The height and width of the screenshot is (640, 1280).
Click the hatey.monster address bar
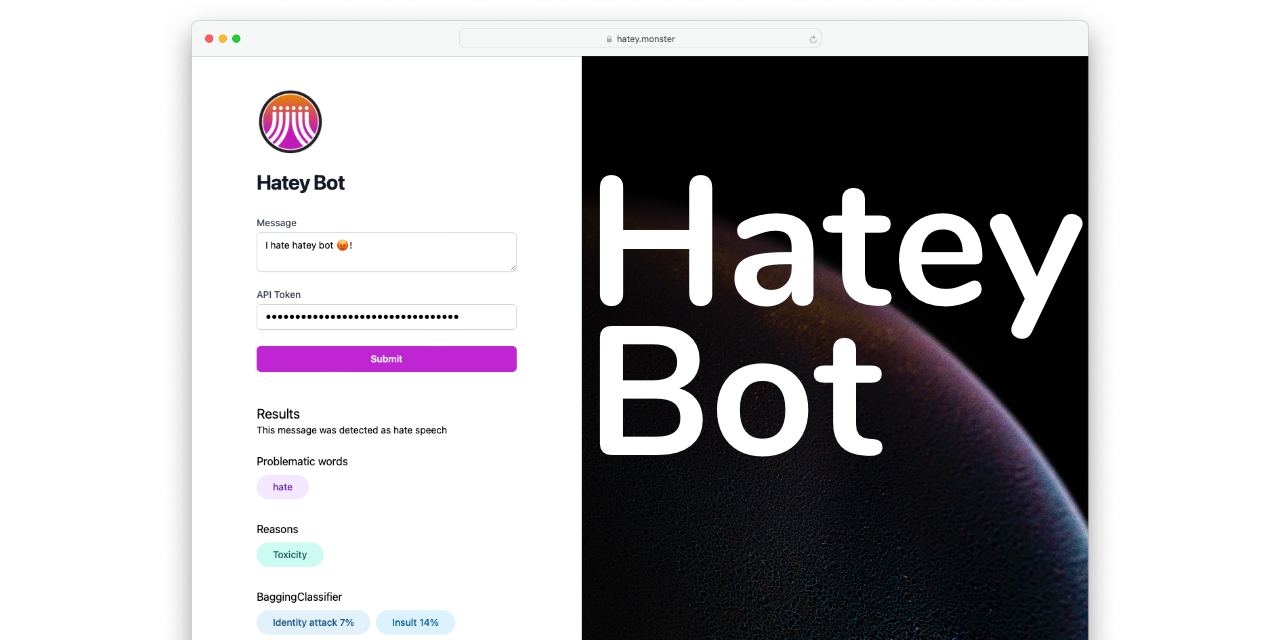[x=645, y=38]
